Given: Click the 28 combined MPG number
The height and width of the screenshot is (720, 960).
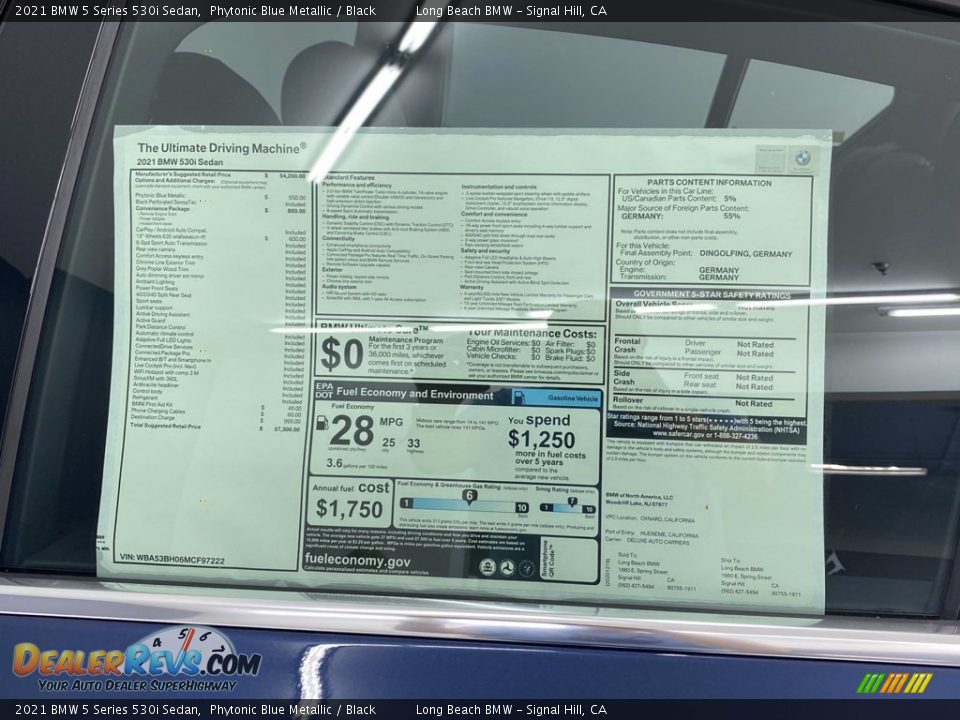Looking at the screenshot, I should coord(351,431).
